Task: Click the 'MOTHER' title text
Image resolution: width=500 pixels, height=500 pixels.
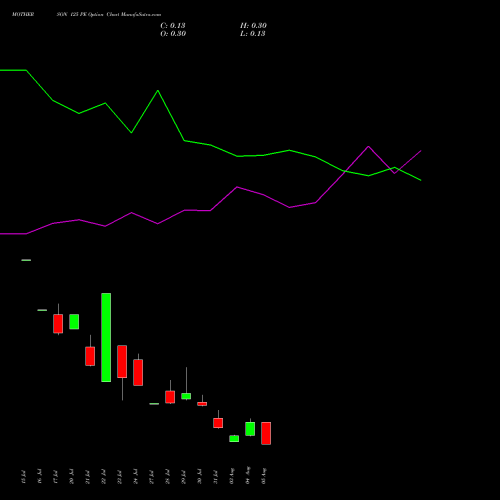Action: pyautogui.click(x=23, y=15)
